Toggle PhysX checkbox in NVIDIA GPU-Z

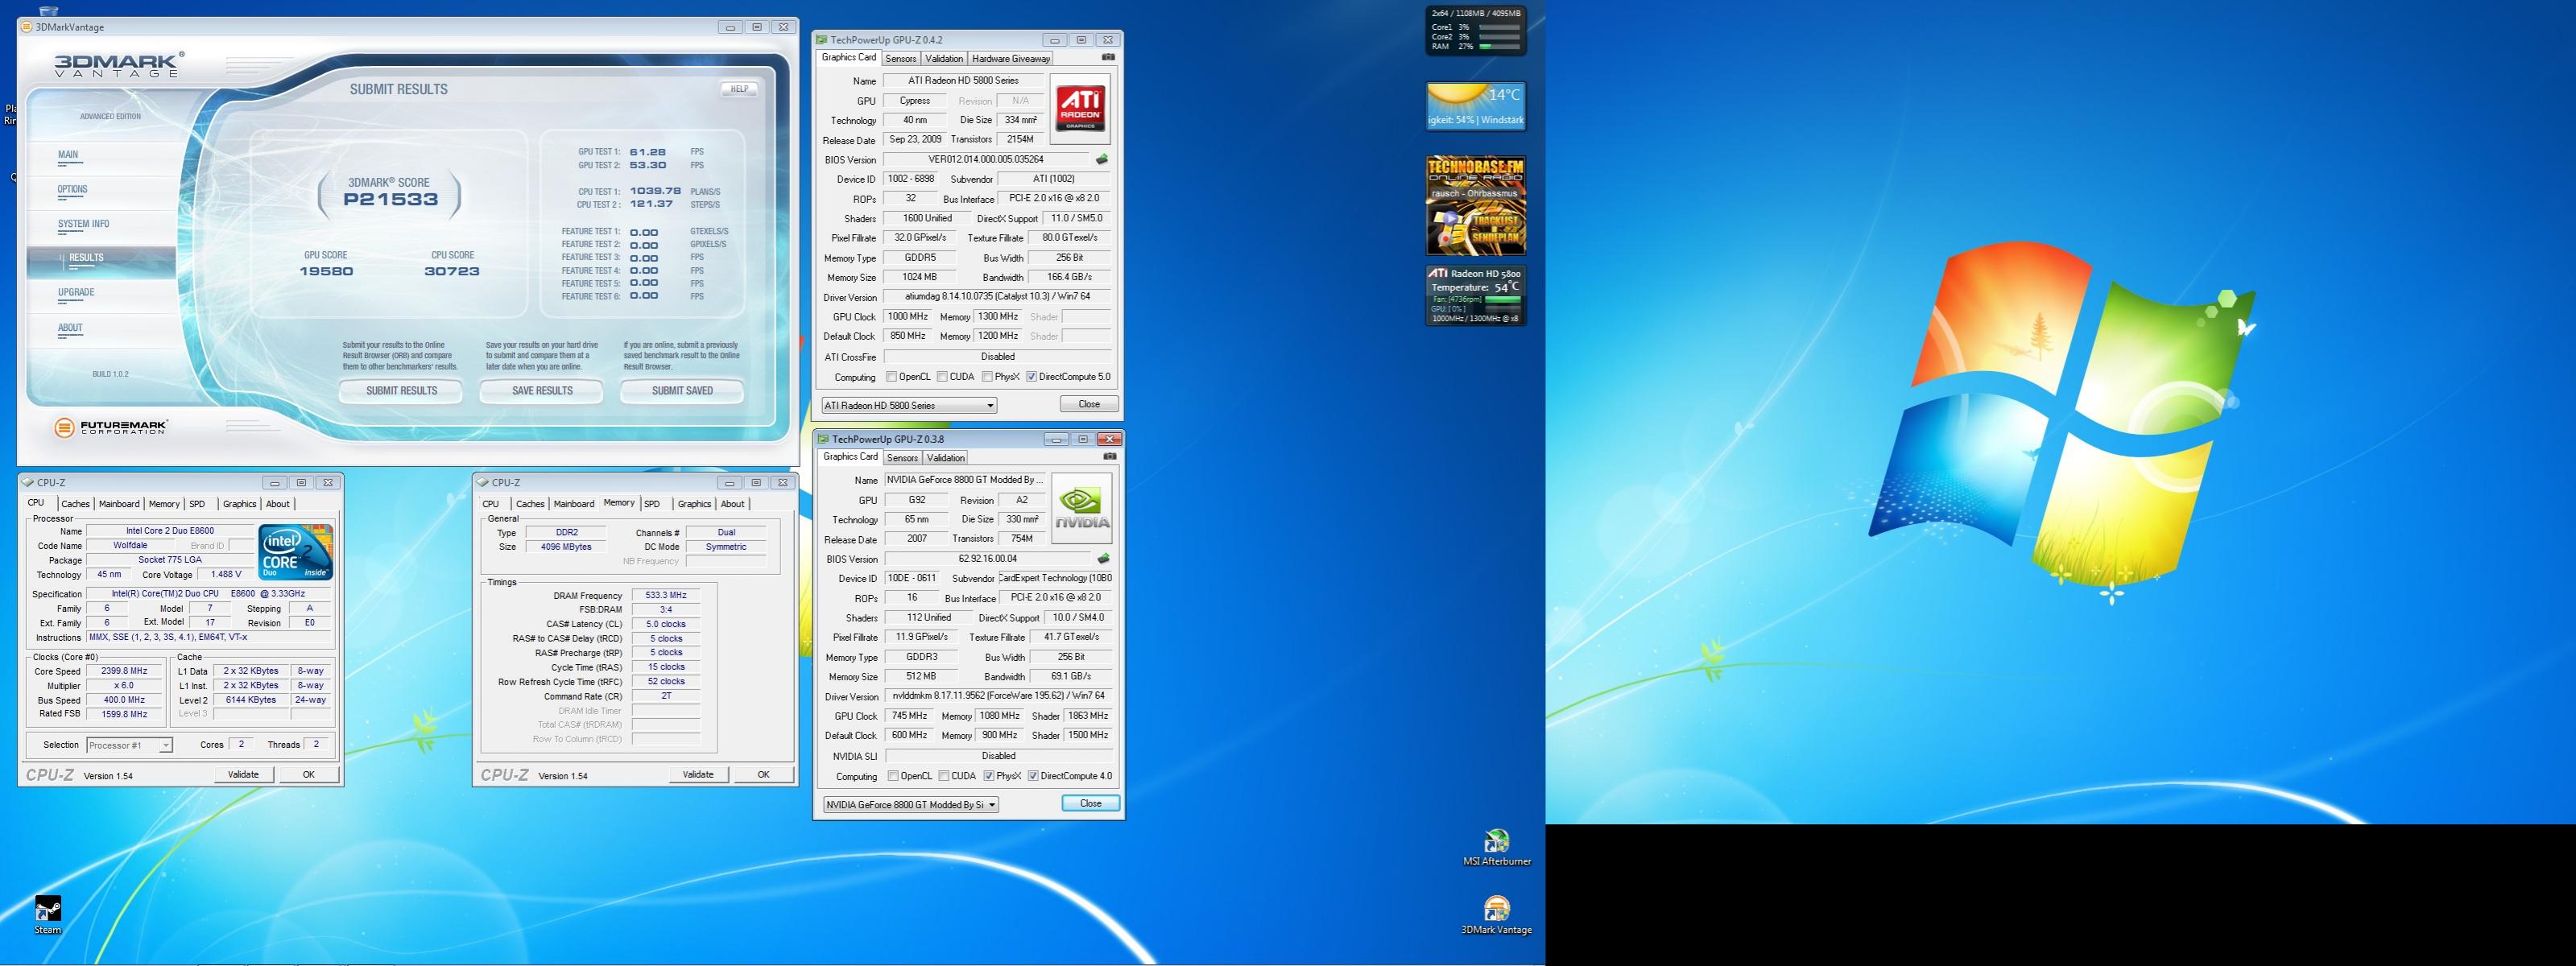click(988, 776)
